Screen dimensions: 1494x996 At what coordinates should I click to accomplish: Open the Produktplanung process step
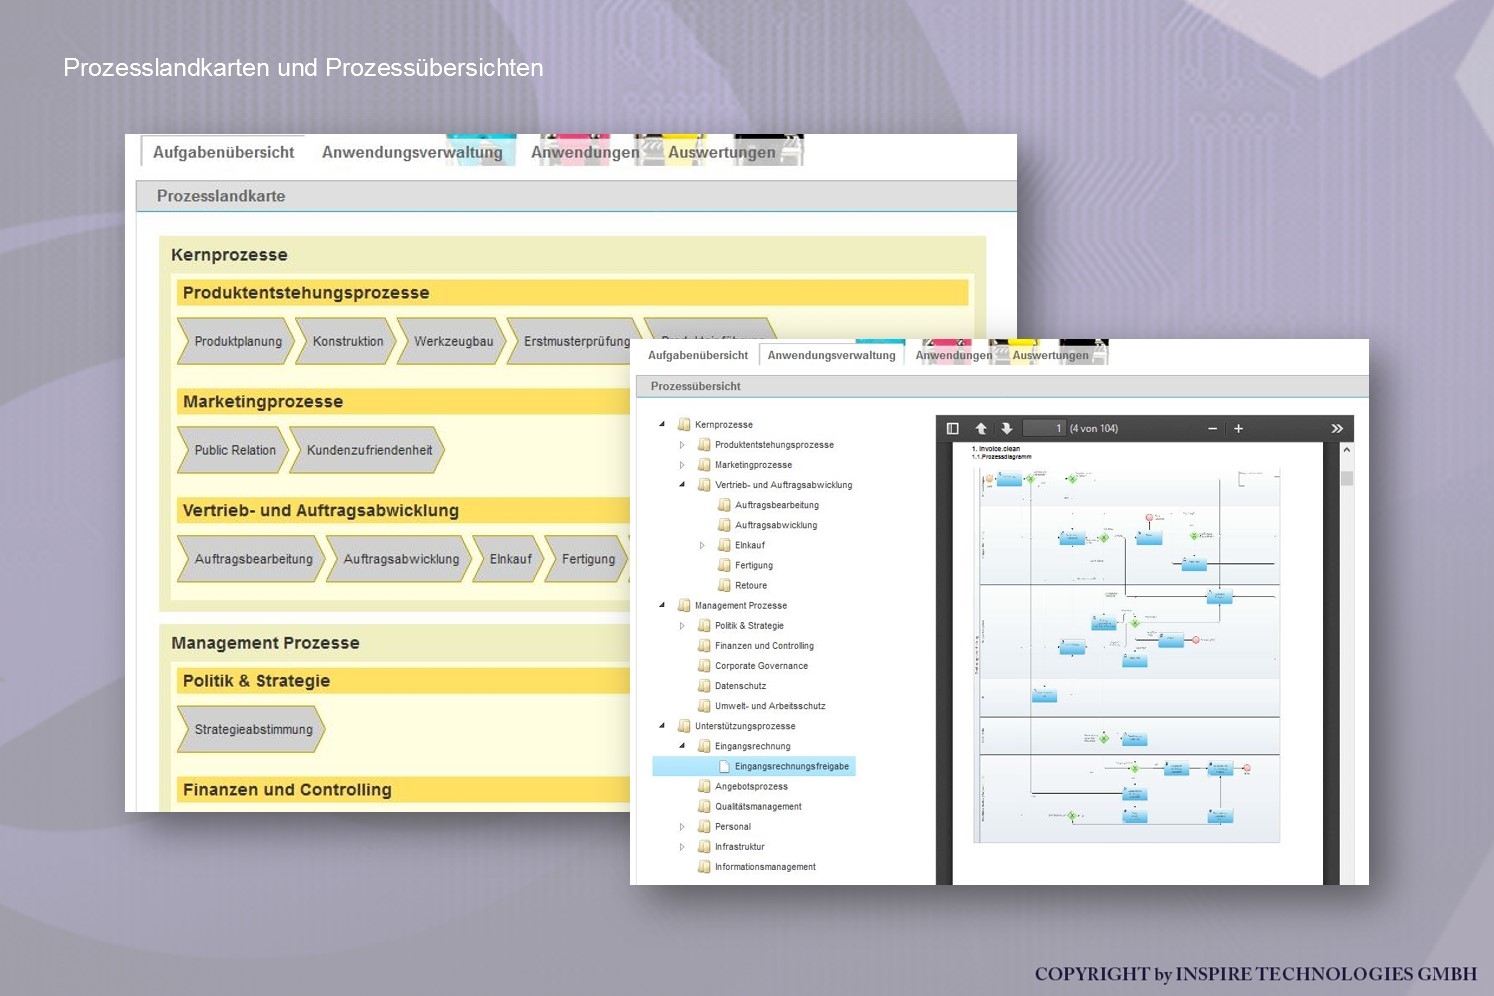(236, 341)
